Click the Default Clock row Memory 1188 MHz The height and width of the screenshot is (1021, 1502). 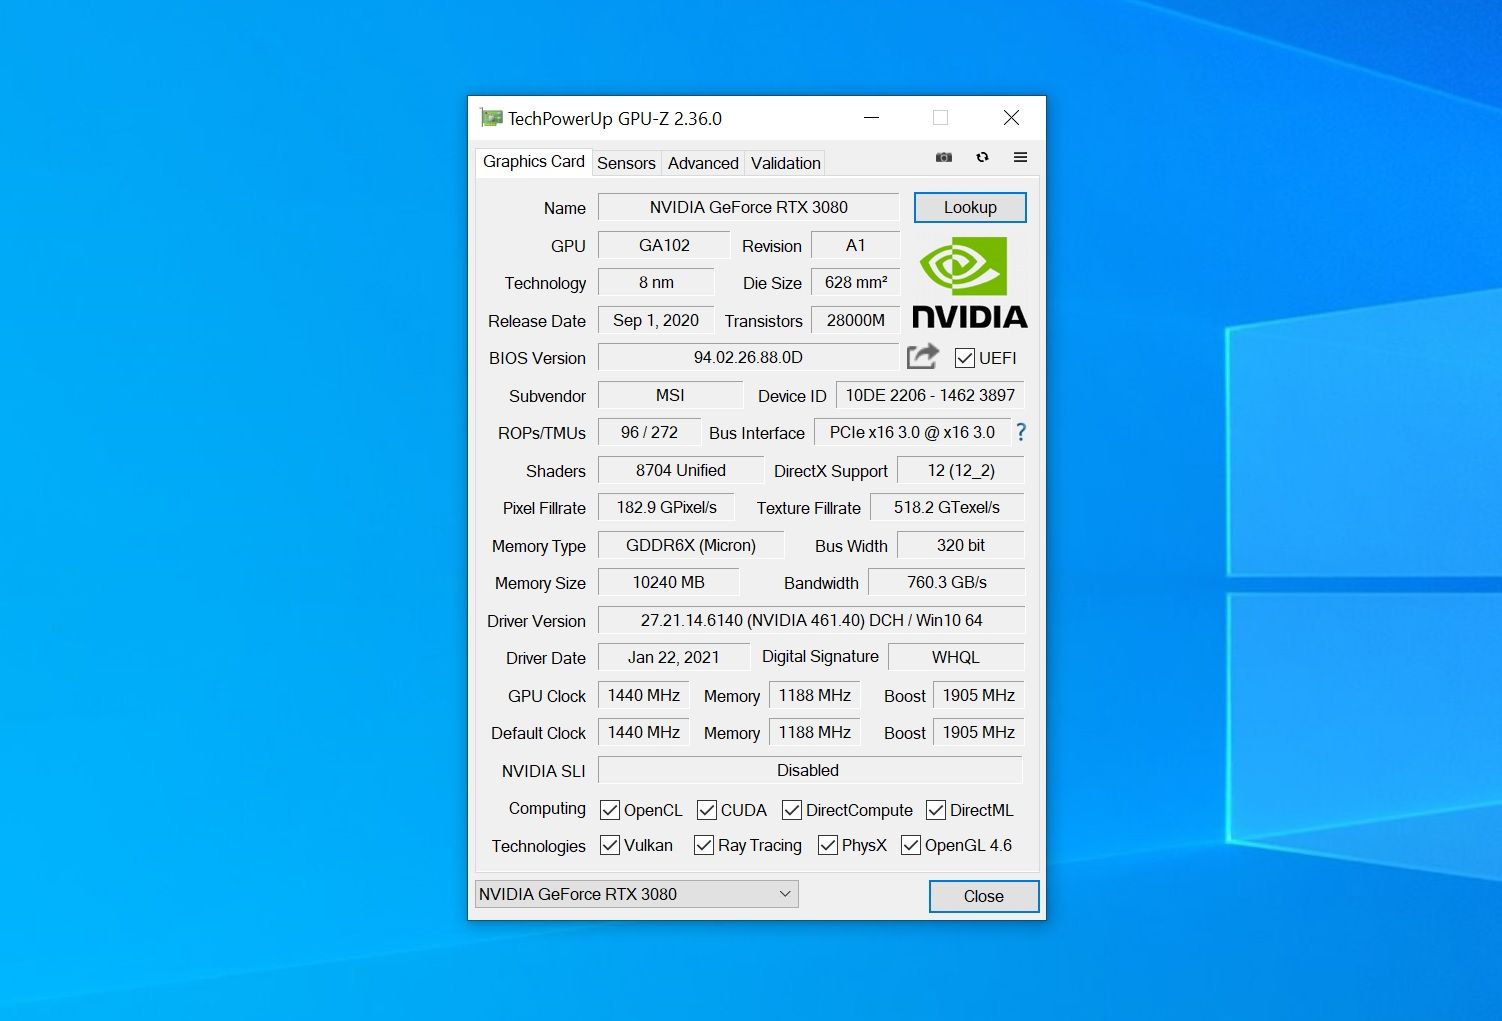(815, 732)
